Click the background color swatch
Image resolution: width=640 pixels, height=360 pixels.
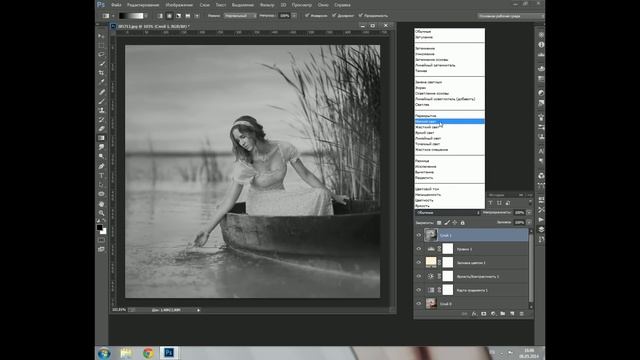pyautogui.click(x=103, y=231)
